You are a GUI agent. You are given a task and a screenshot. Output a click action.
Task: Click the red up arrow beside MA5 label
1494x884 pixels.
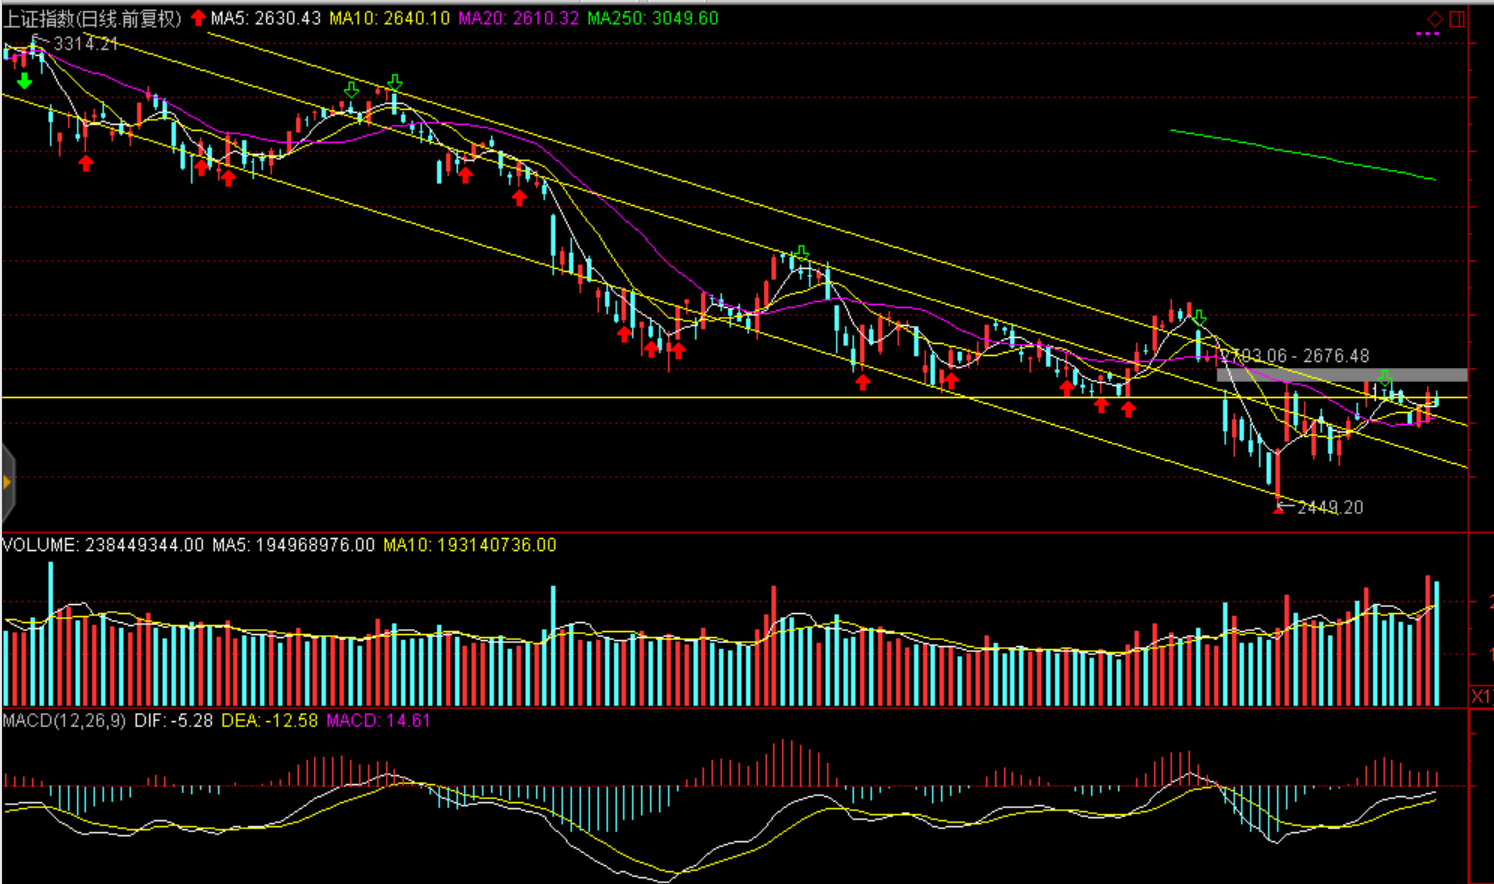click(198, 18)
